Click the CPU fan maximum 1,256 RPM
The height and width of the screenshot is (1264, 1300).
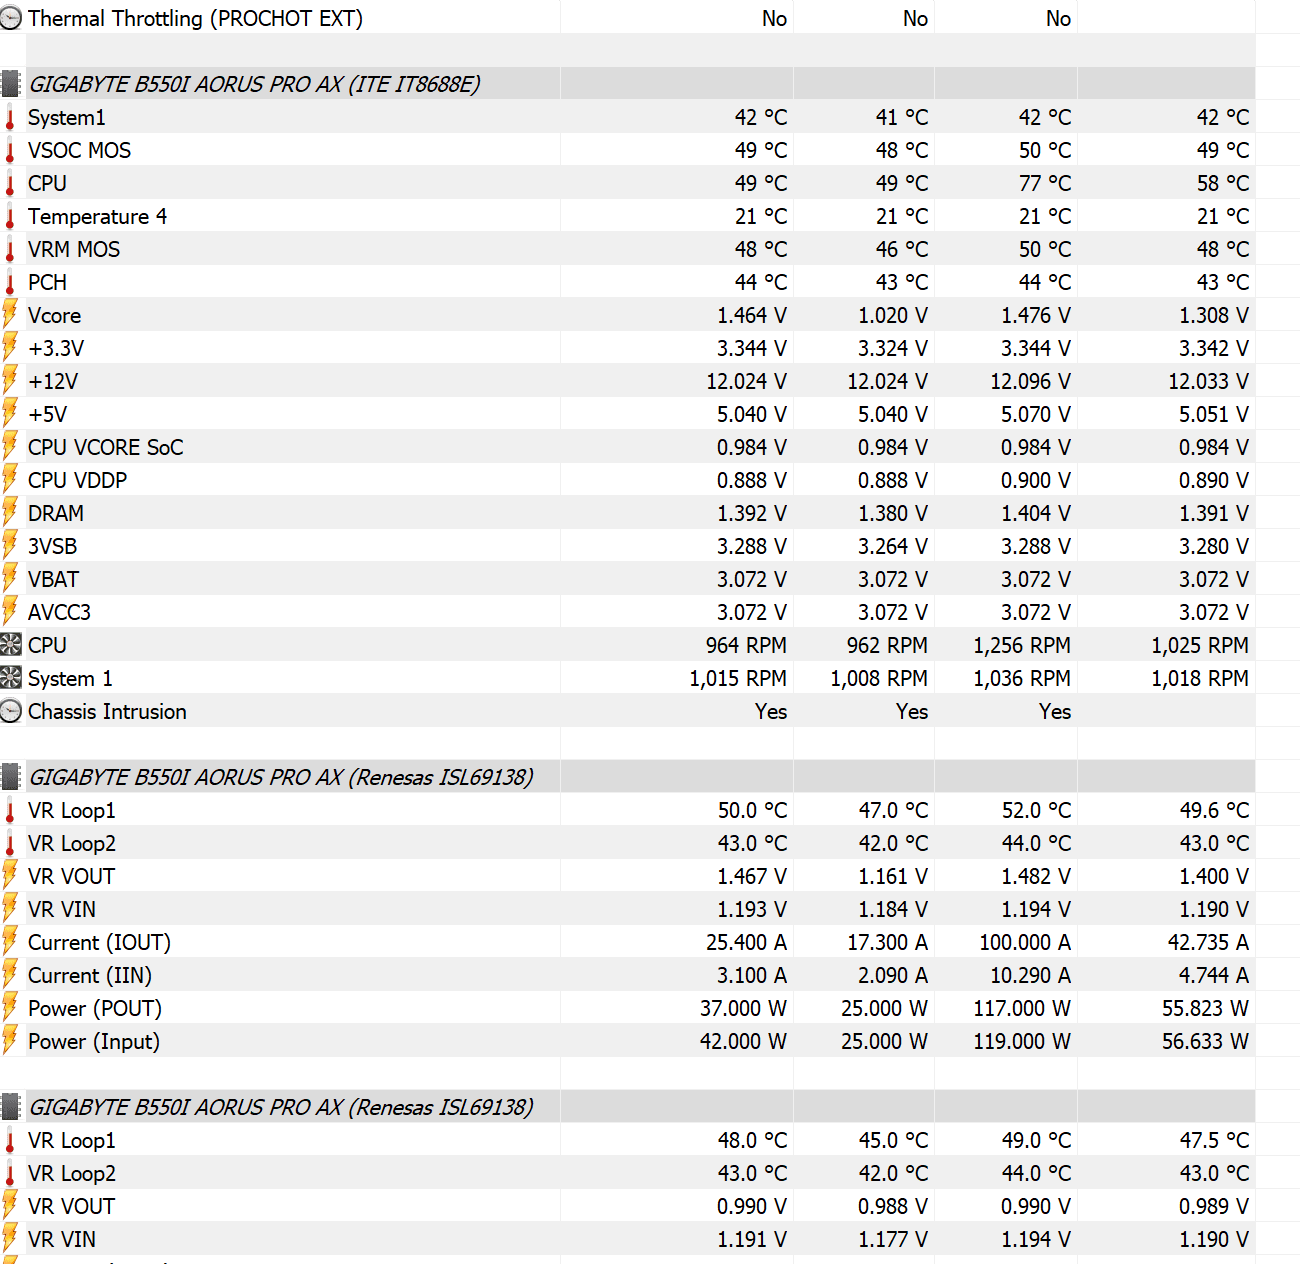click(1022, 645)
